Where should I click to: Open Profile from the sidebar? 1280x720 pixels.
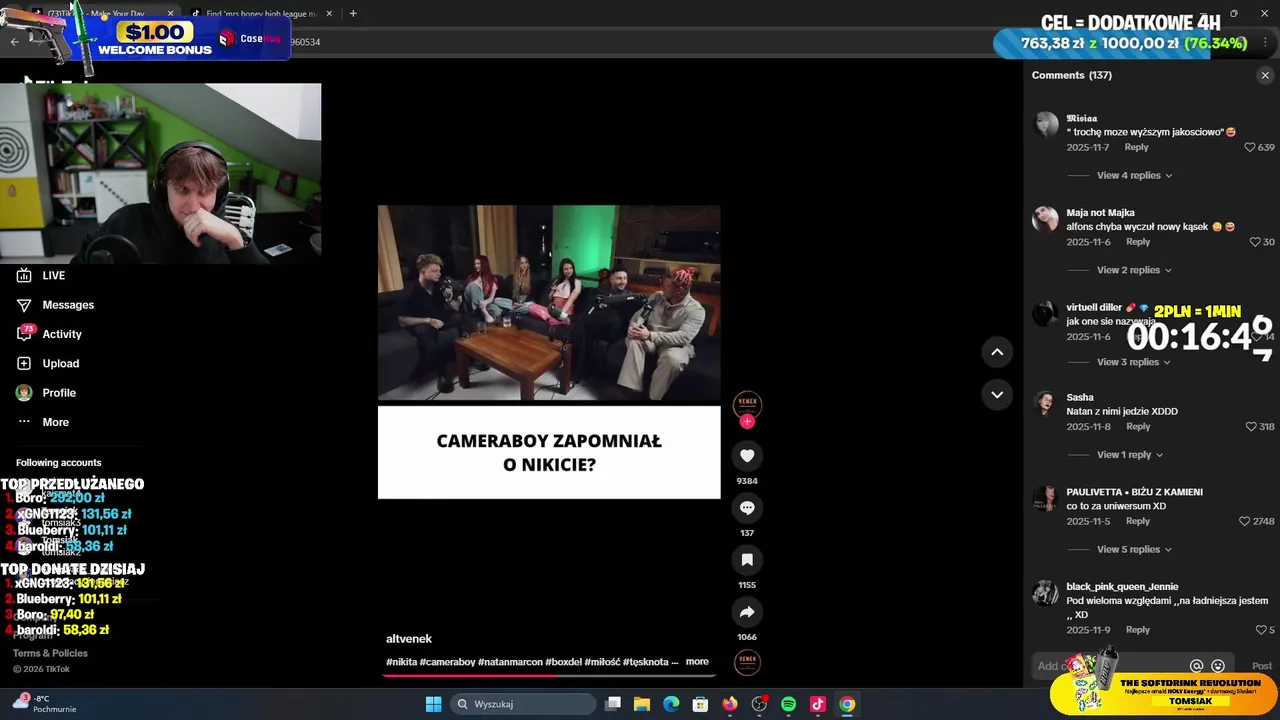[45, 393]
